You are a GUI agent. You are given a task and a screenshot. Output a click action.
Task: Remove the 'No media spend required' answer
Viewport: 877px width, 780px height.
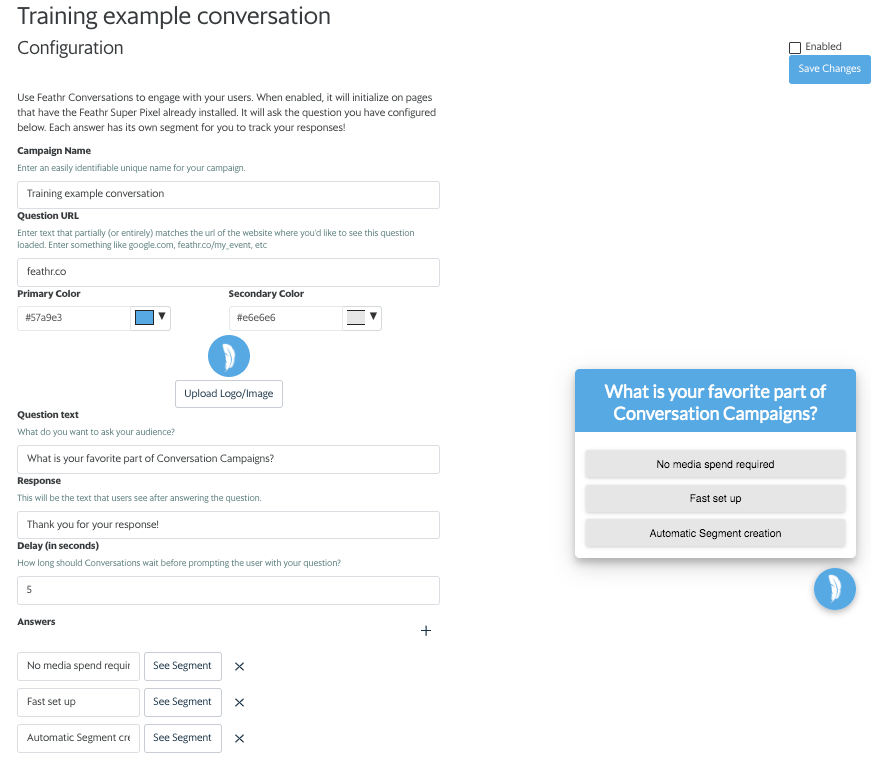(x=239, y=666)
